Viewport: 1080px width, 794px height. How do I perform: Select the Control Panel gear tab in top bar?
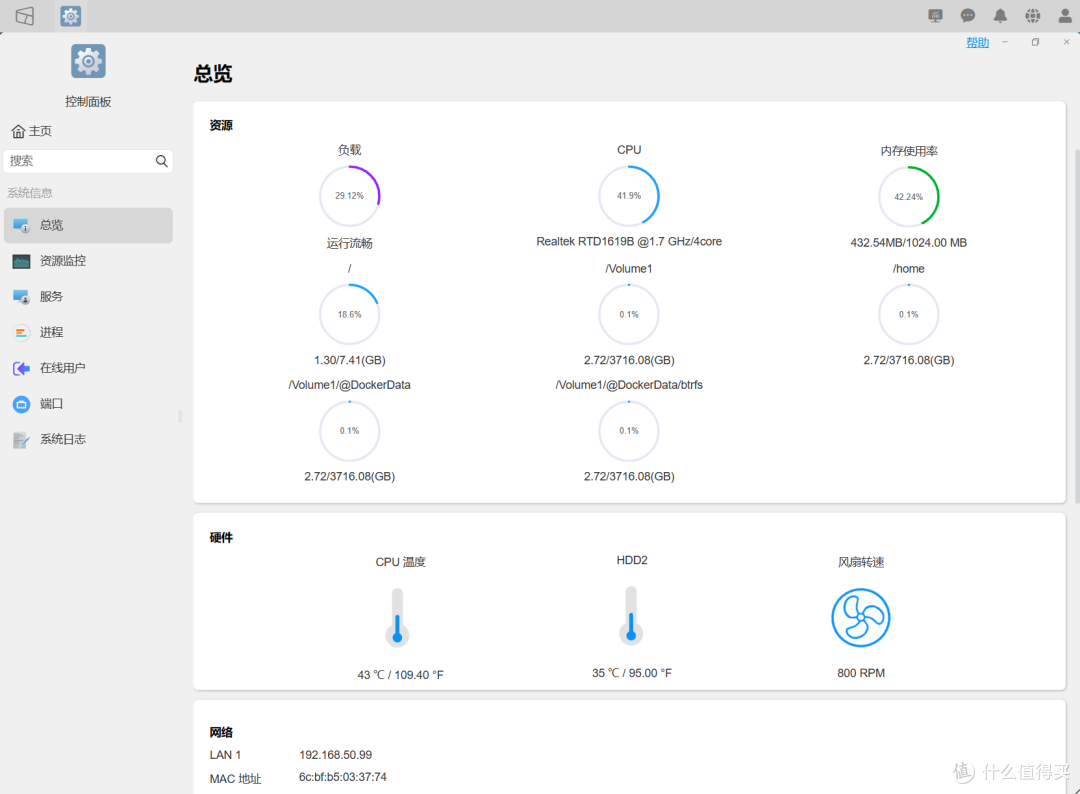[x=70, y=16]
